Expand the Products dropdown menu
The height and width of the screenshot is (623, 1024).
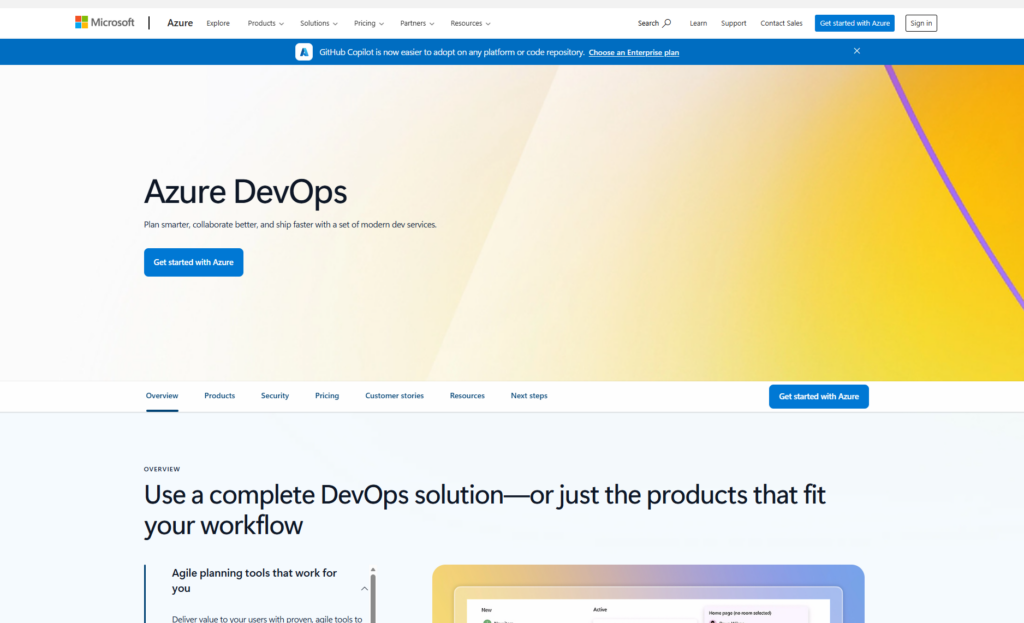pyautogui.click(x=266, y=23)
